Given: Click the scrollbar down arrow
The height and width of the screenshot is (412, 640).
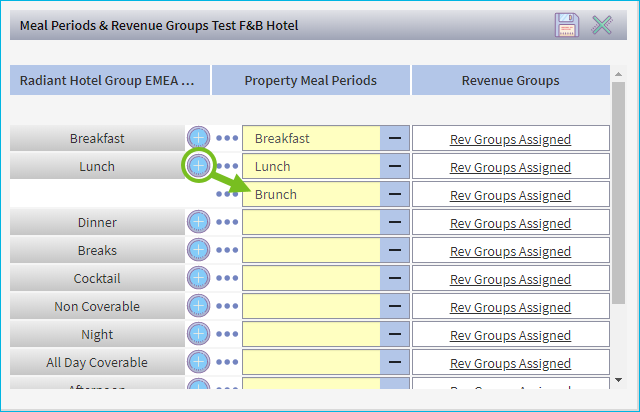Looking at the screenshot, I should coord(619,379).
